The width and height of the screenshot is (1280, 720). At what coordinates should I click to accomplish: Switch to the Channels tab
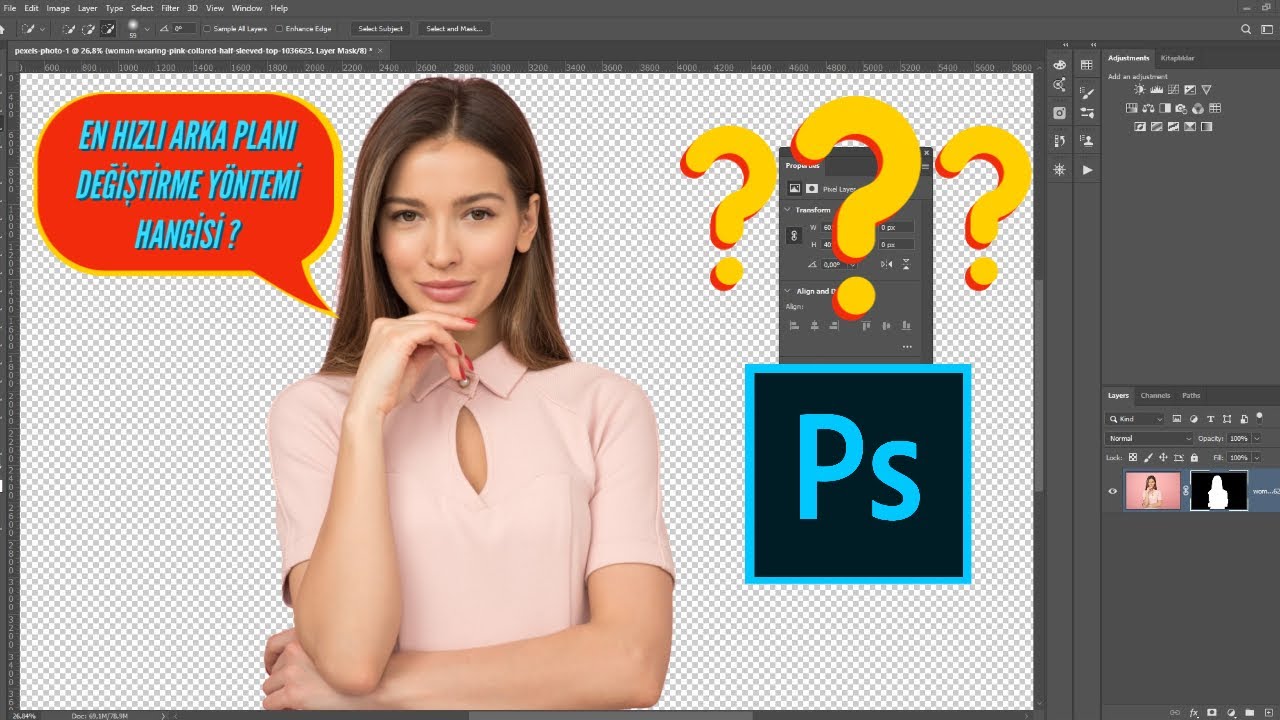click(x=1155, y=395)
